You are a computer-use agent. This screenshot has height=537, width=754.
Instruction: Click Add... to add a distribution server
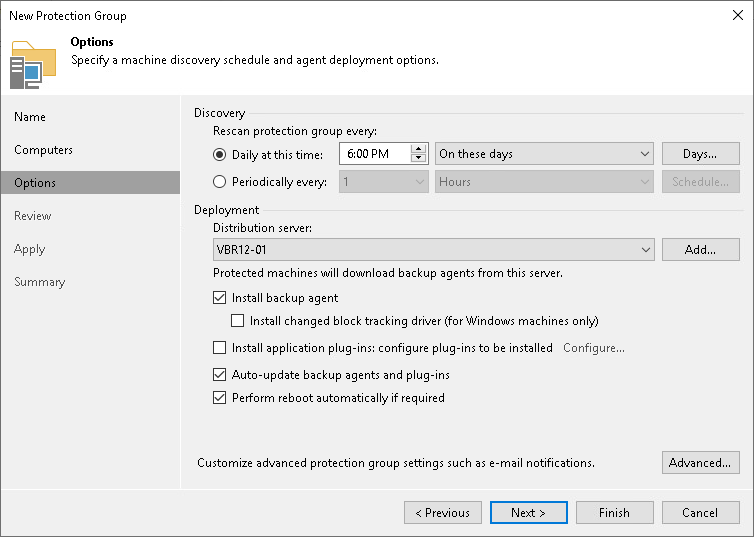pos(700,249)
